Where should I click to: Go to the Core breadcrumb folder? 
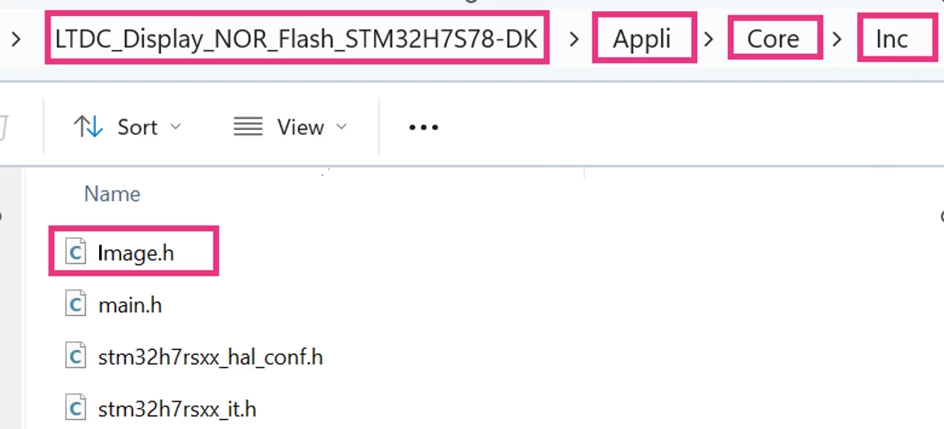[x=774, y=39]
